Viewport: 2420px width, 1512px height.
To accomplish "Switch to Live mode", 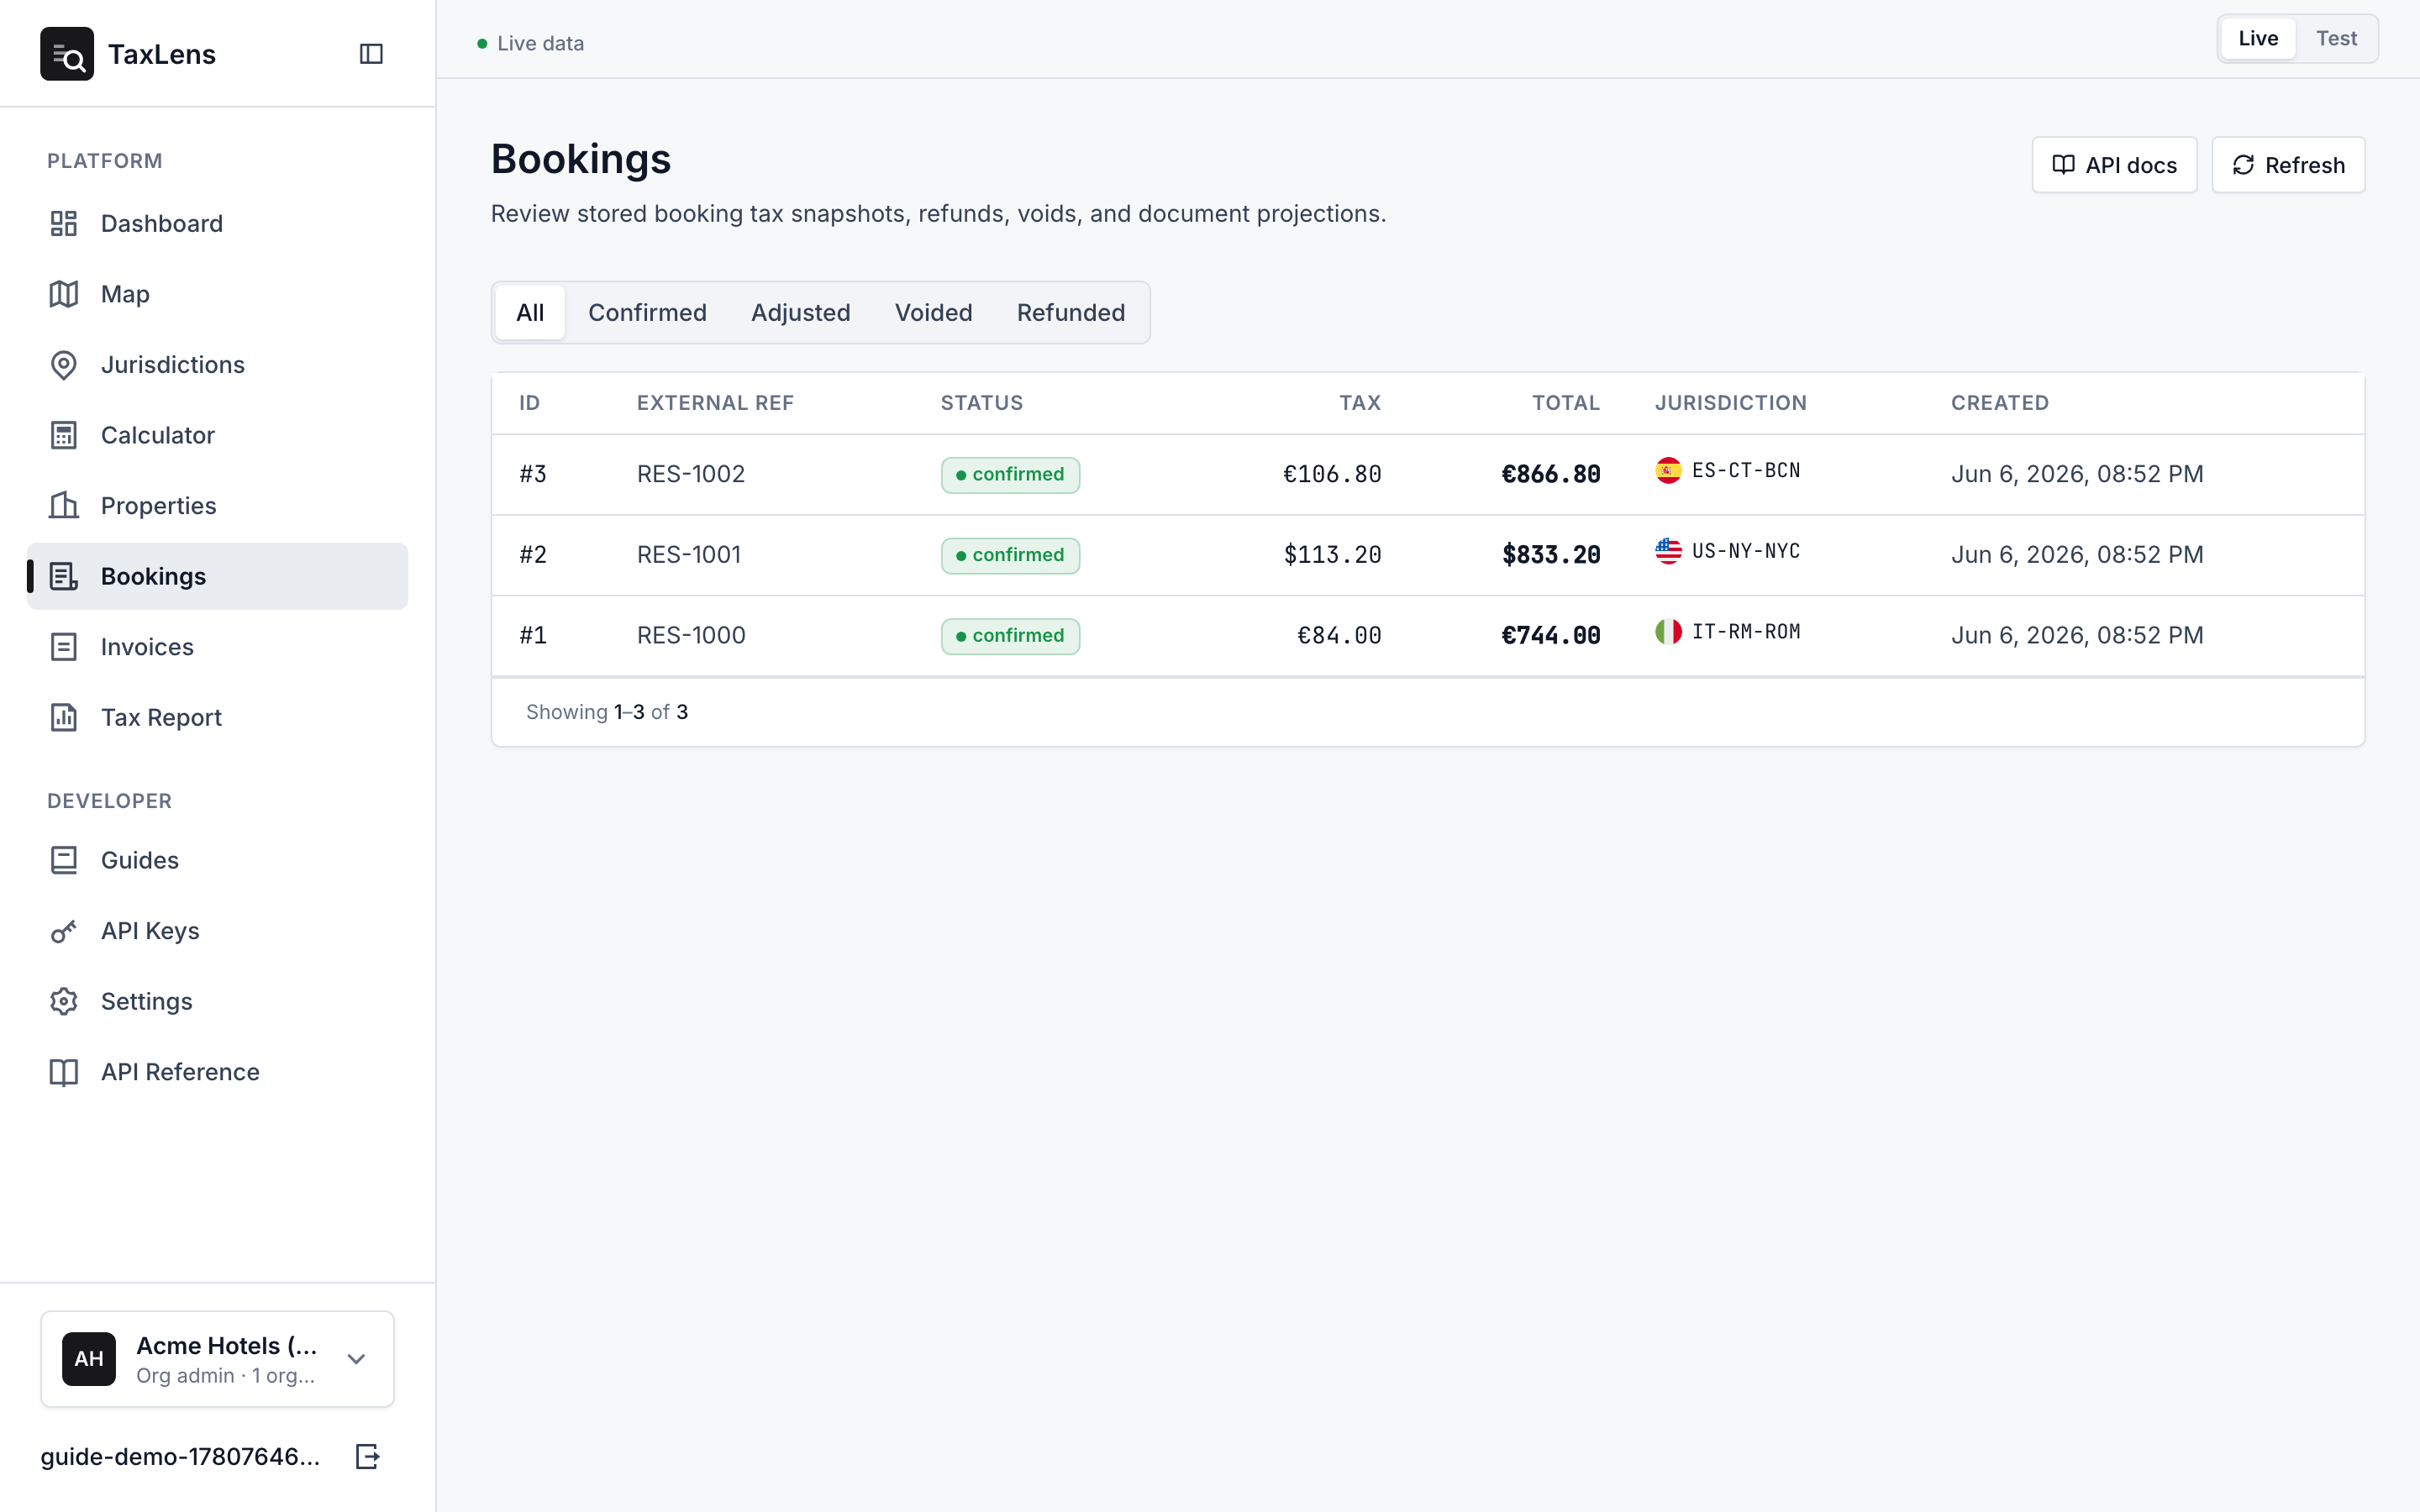I will point(2258,39).
